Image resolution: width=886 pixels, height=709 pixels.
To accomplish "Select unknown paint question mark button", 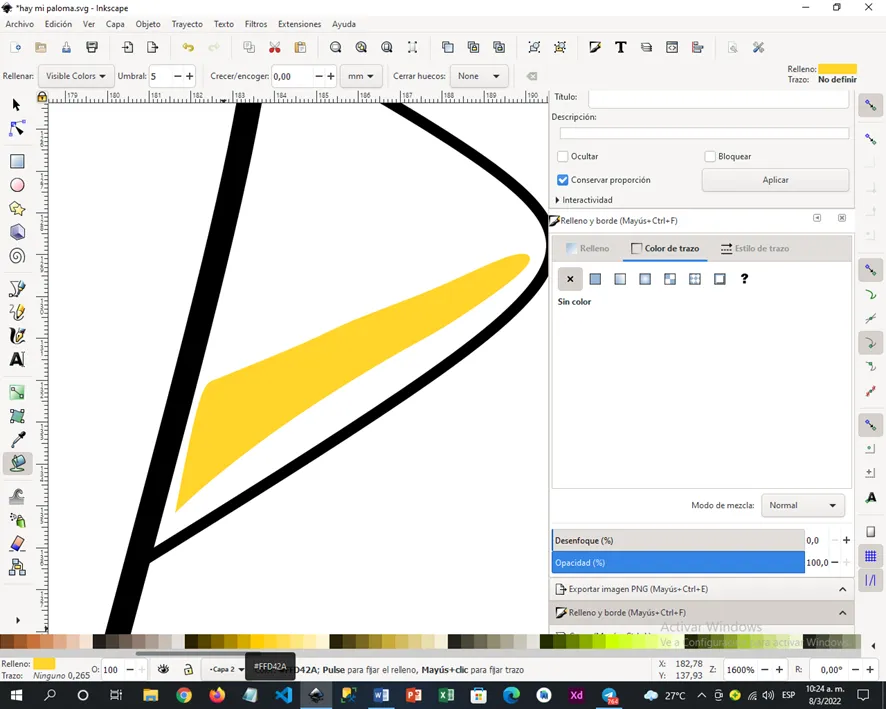I will tap(744, 279).
